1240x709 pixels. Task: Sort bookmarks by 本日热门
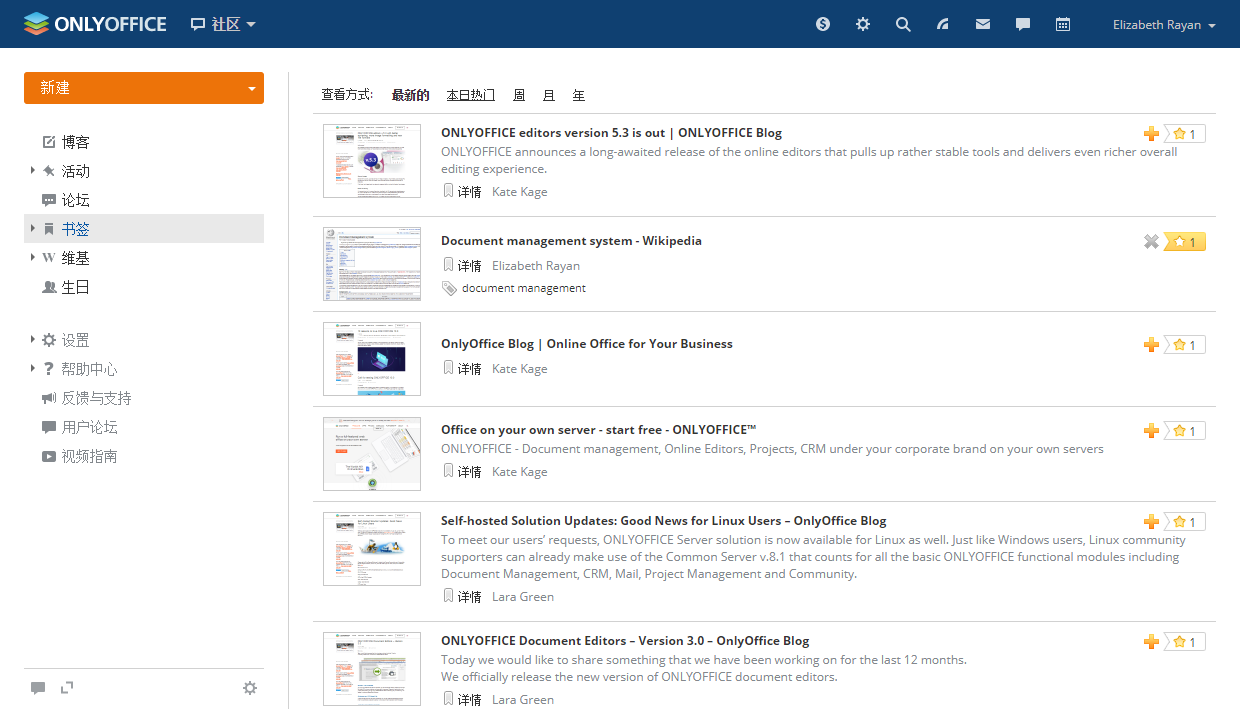point(470,95)
